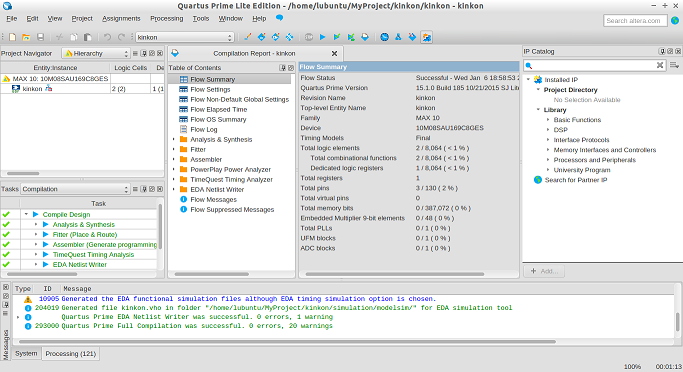This screenshot has height=372, width=683.
Task: Click the Copy icon in toolbar
Action: click(74, 37)
